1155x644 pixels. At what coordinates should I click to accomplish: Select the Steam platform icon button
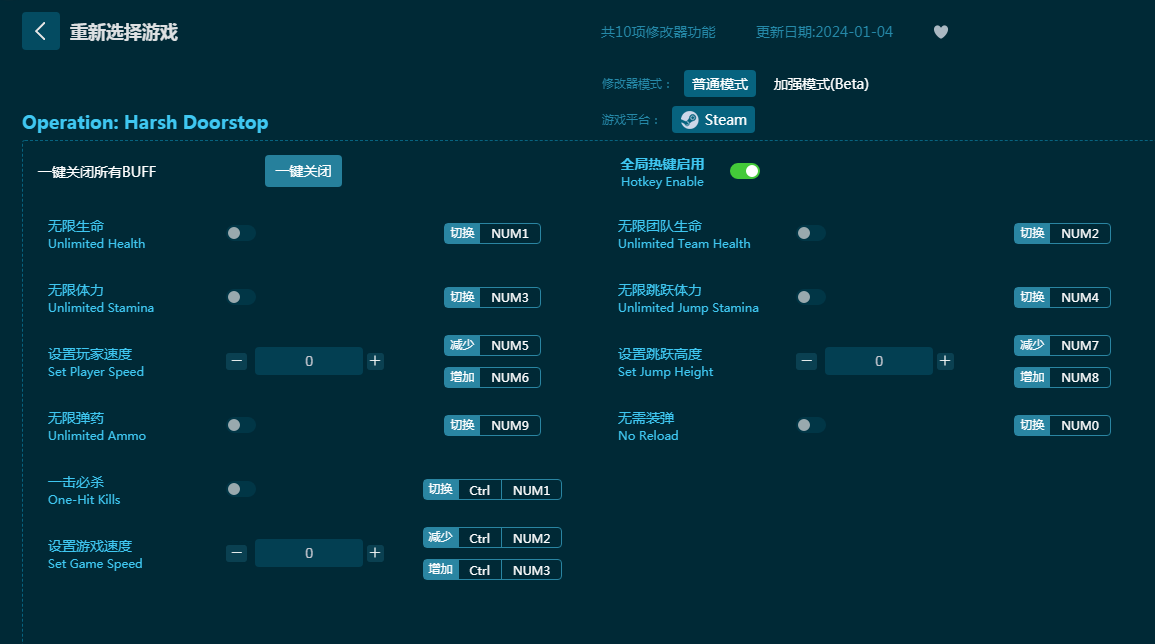713,120
